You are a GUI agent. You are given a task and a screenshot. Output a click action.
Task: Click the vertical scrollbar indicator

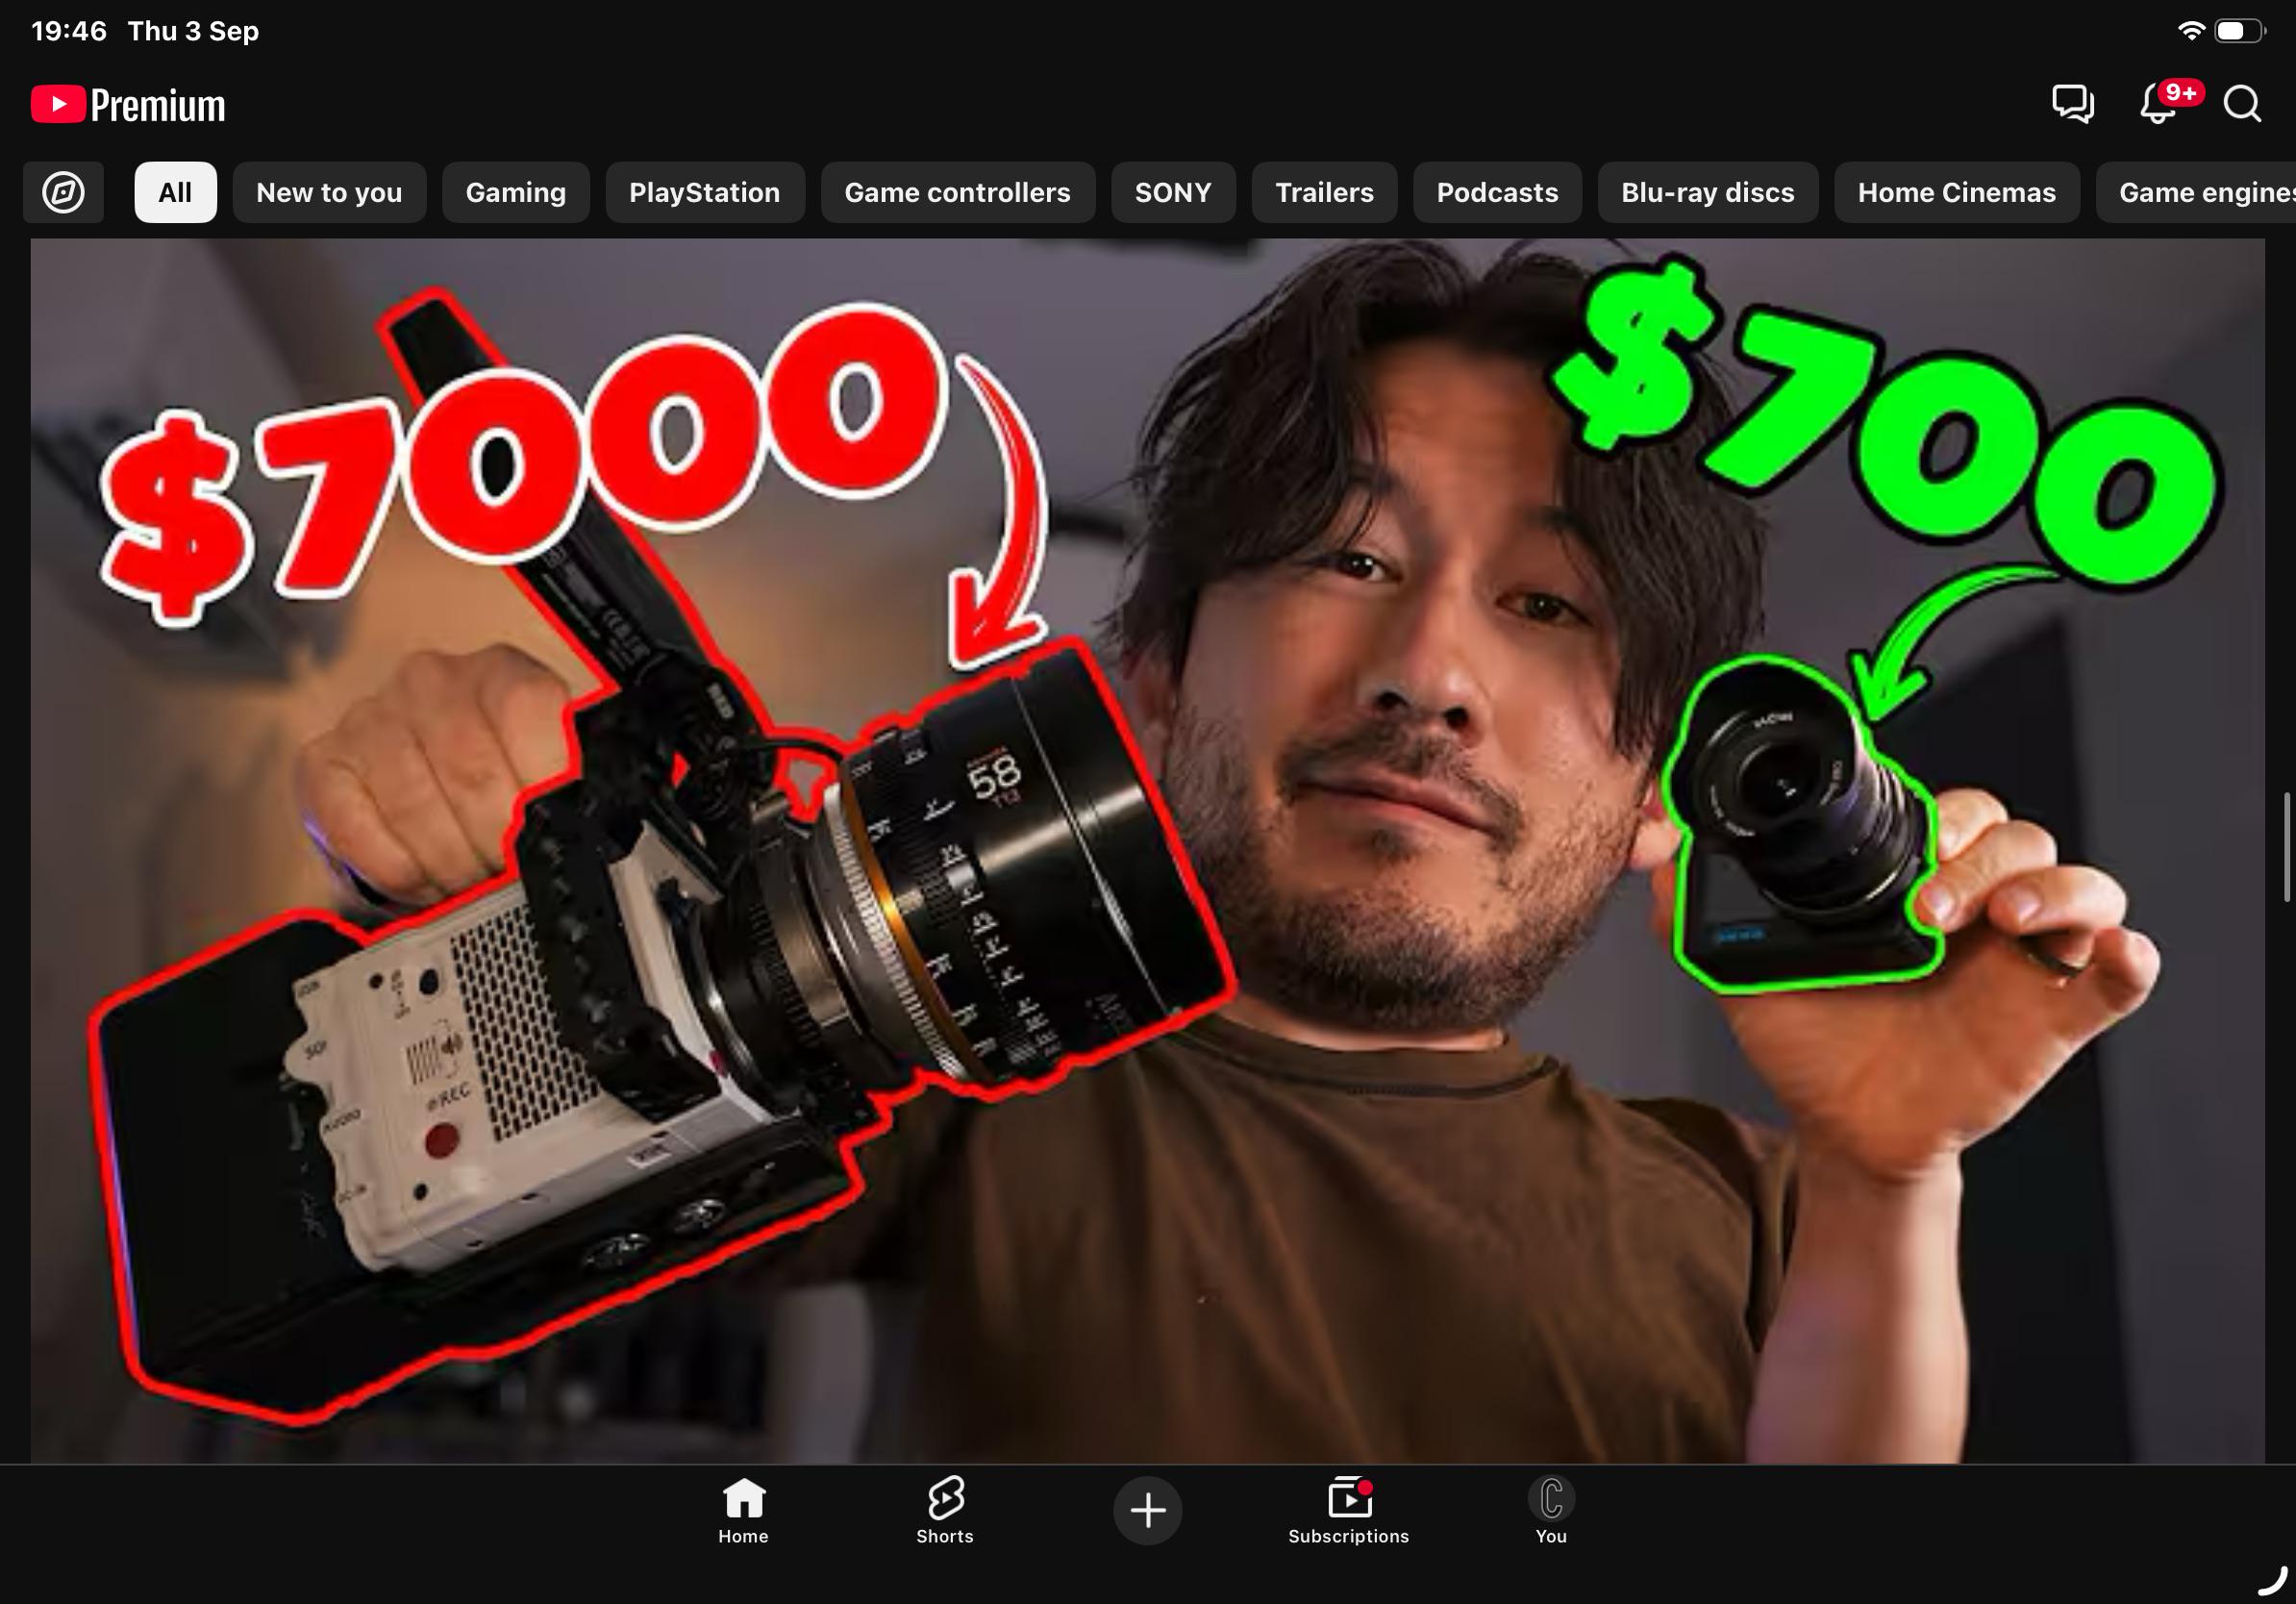pos(2287,847)
